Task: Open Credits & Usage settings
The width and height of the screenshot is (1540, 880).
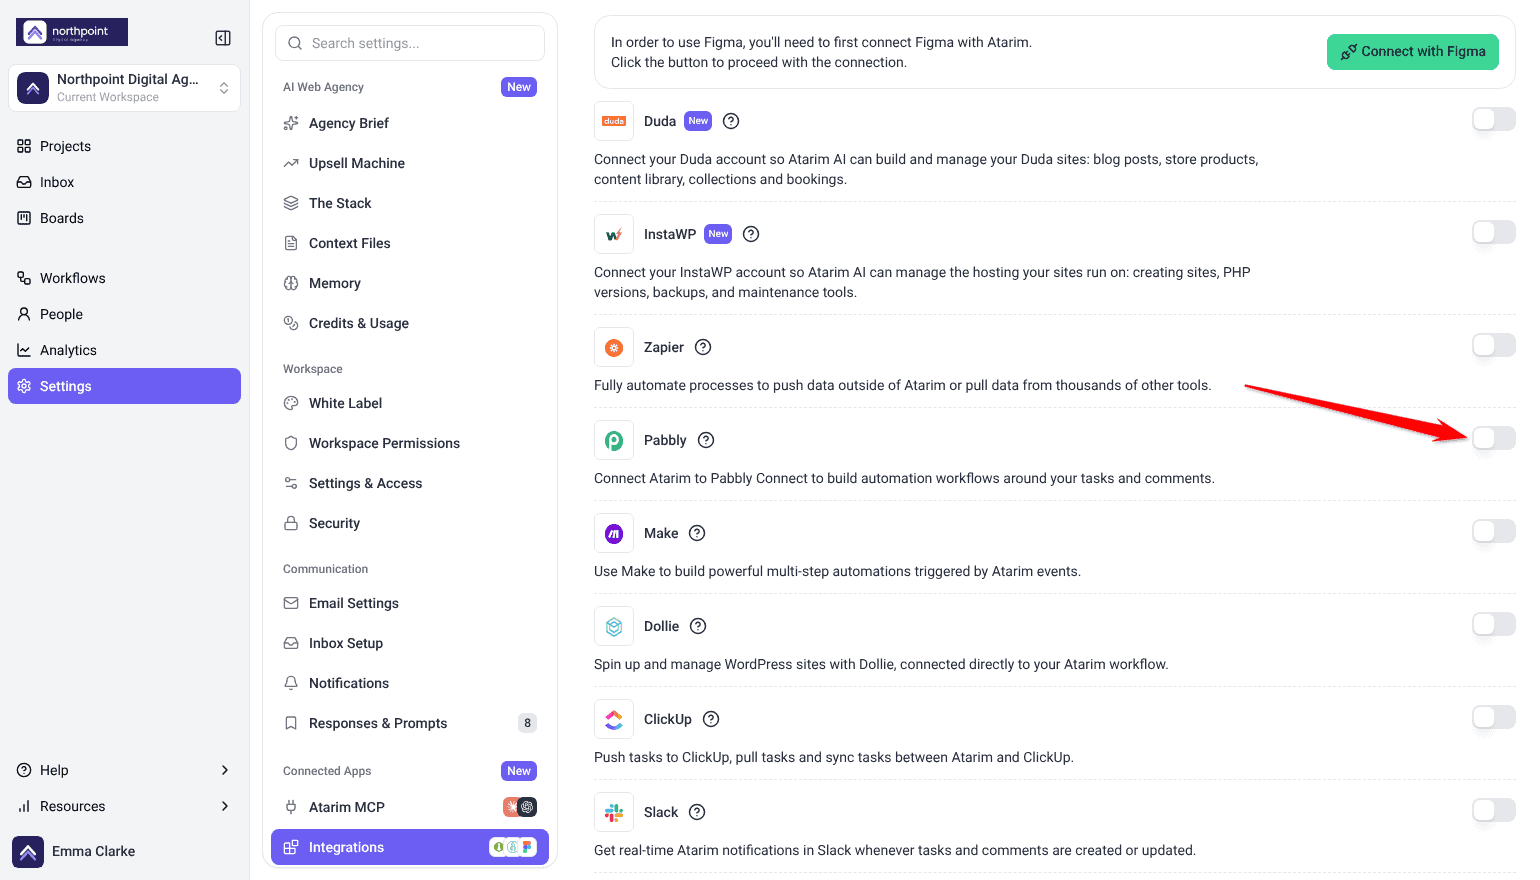Action: pos(410,323)
